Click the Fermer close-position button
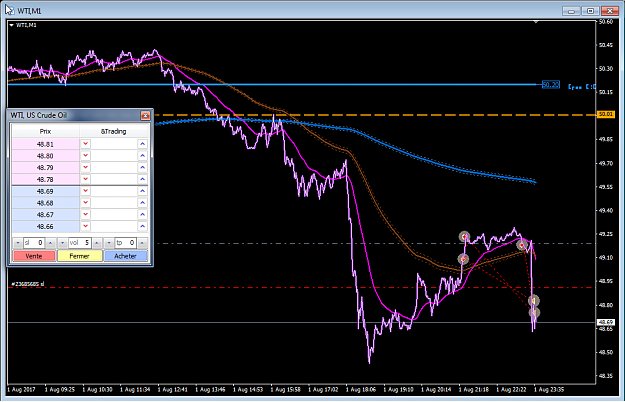The height and width of the screenshot is (402, 625). [80, 256]
